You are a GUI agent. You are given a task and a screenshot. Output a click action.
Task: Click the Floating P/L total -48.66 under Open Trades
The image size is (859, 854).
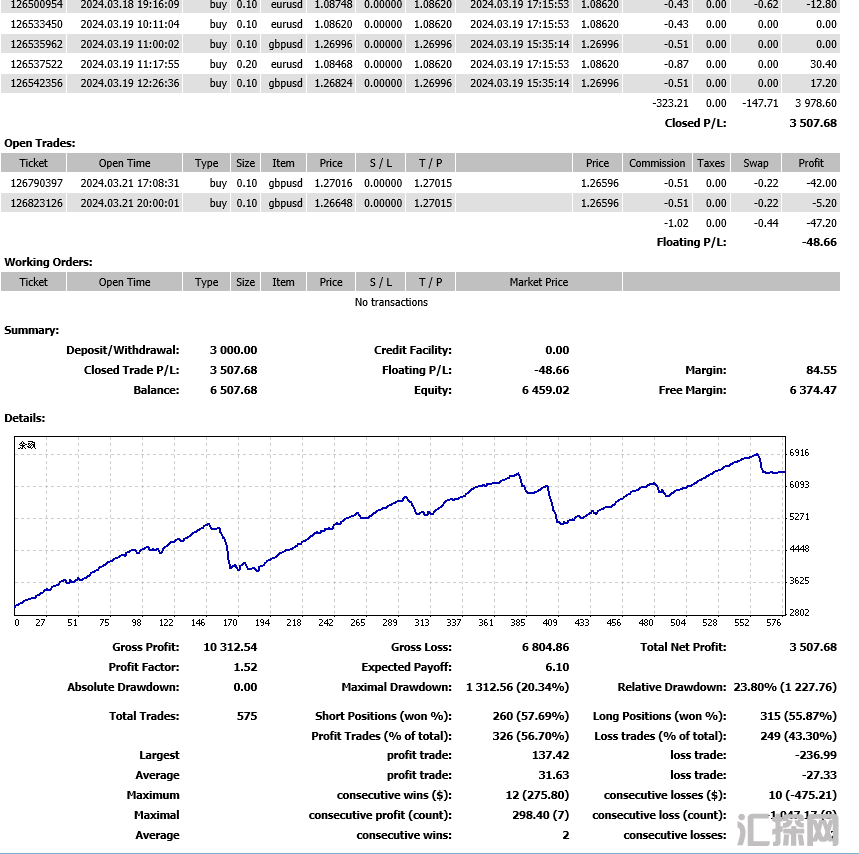817,242
